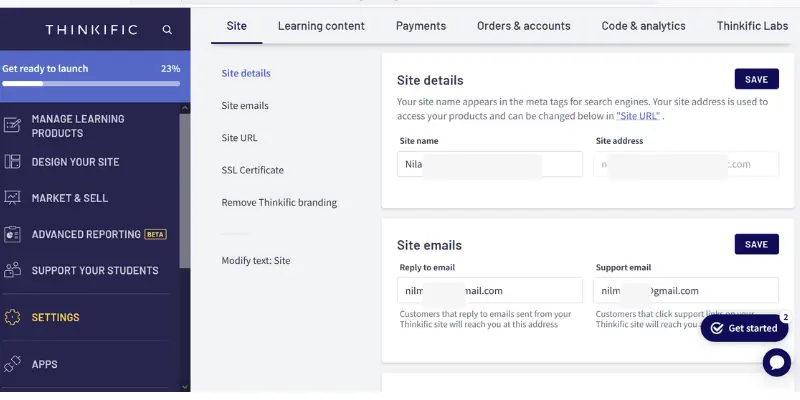
Task: Open Advanced Reporting chart icon
Action: tap(12, 234)
